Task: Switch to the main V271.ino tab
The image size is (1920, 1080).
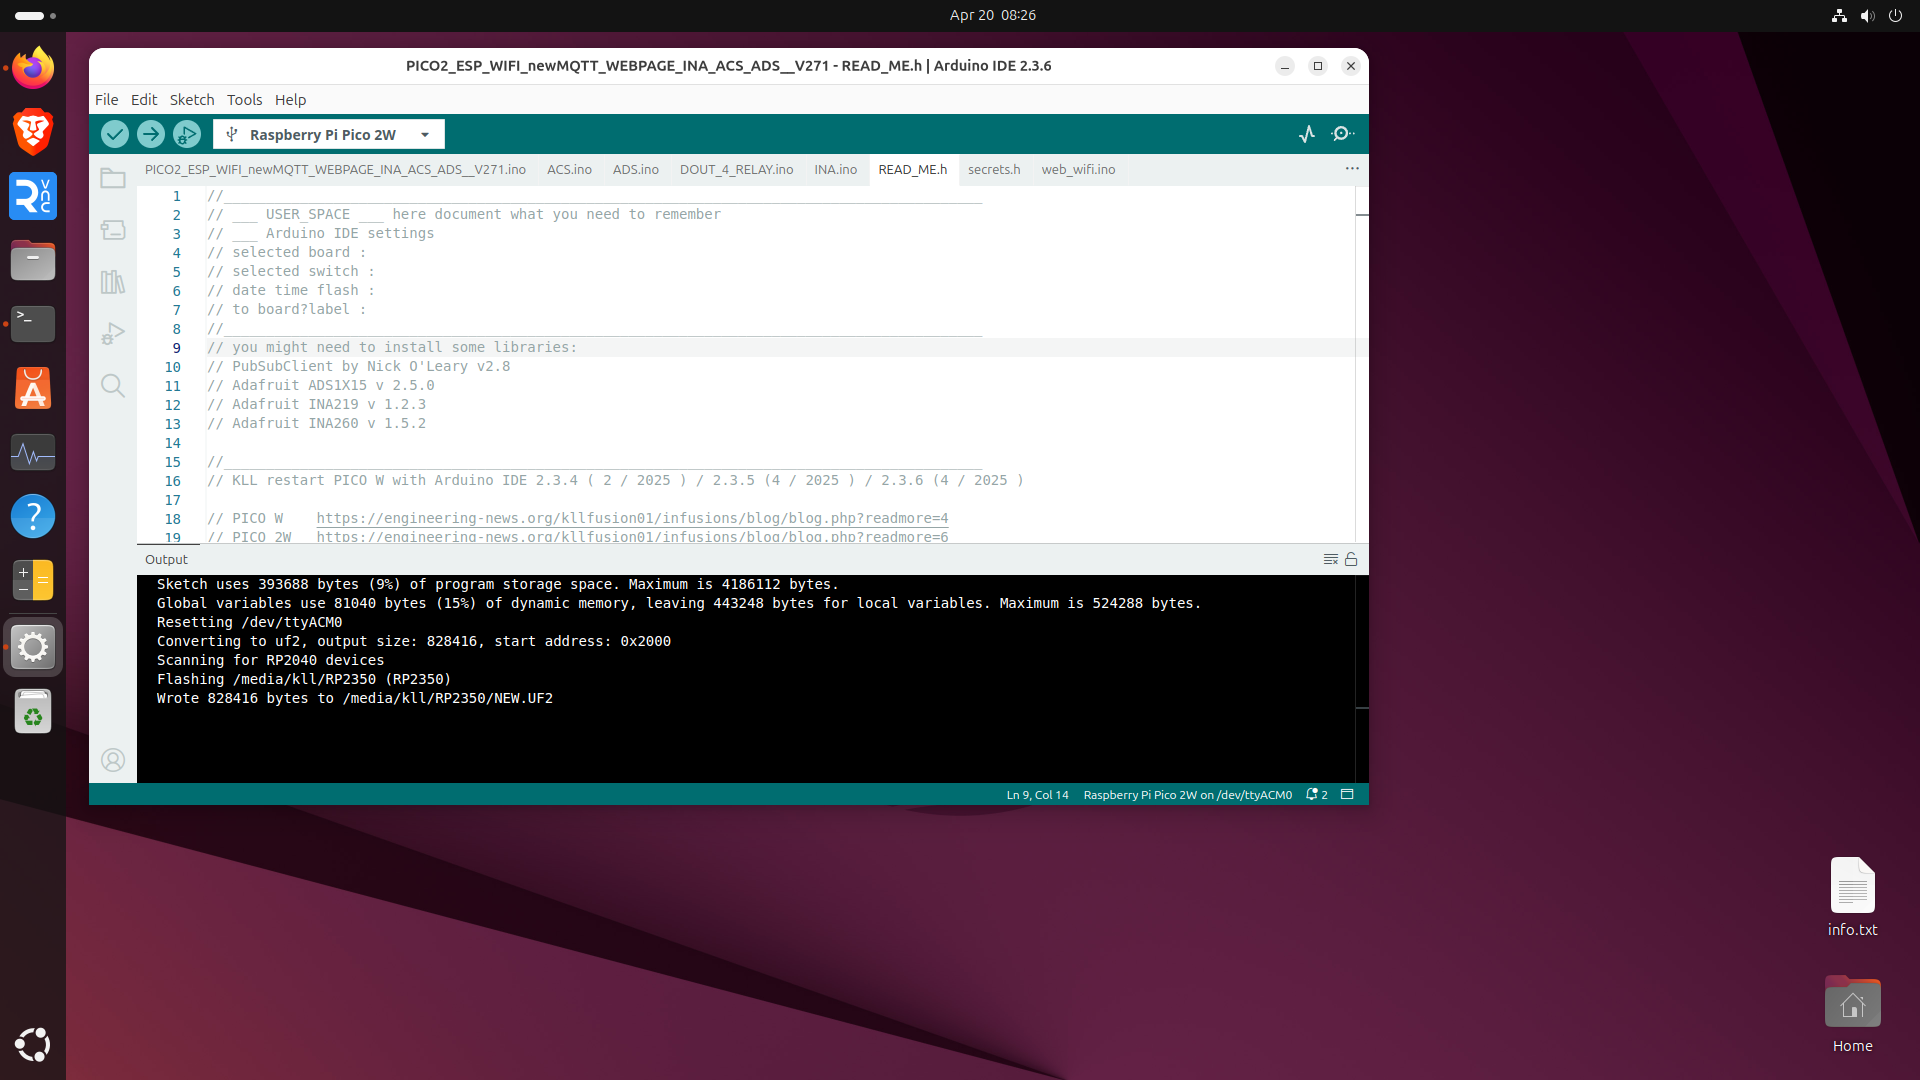Action: 335,170
